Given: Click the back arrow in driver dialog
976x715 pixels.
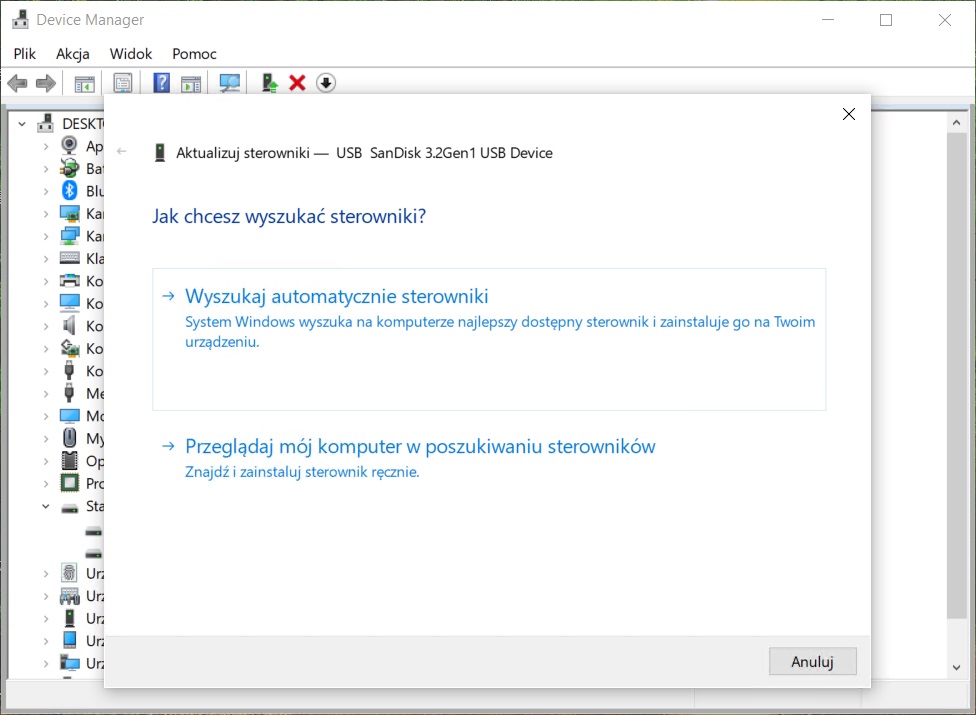Looking at the screenshot, I should coord(122,152).
